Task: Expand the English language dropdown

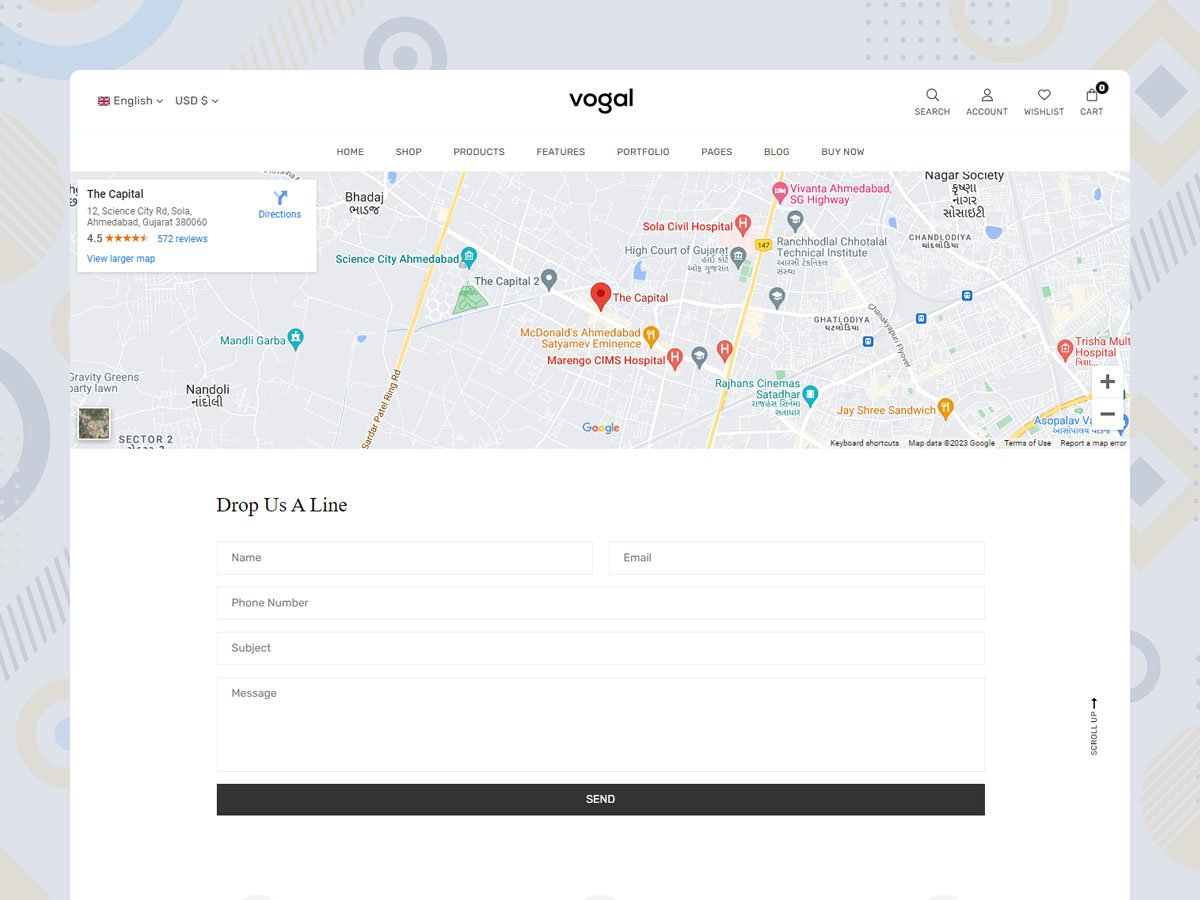Action: (131, 101)
